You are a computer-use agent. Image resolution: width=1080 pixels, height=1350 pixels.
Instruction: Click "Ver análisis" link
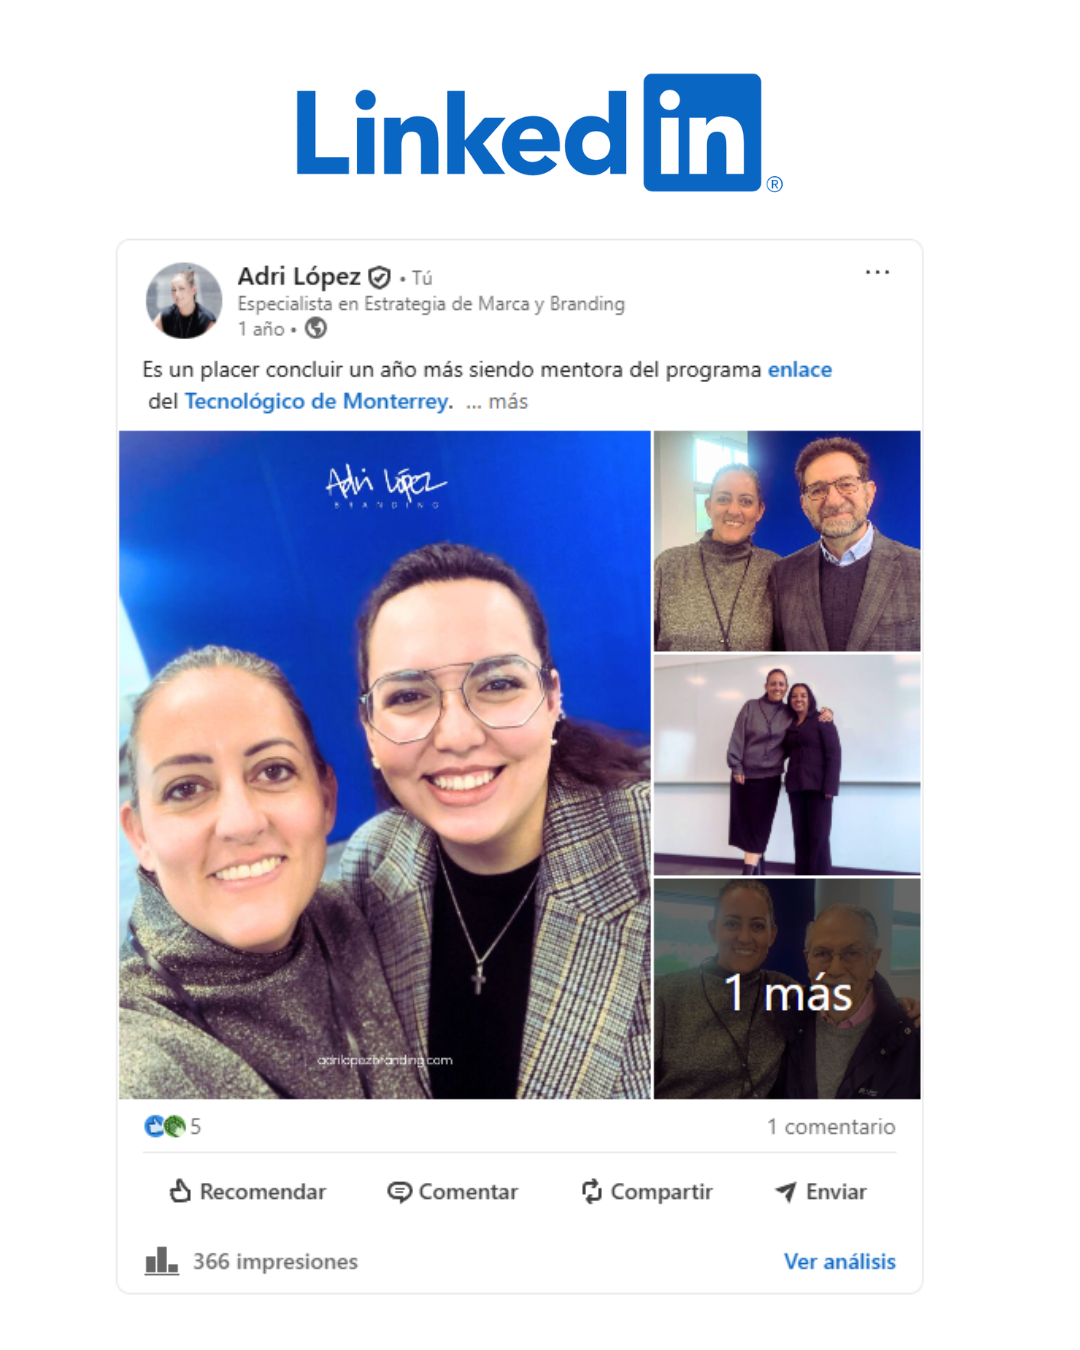pos(840,1261)
